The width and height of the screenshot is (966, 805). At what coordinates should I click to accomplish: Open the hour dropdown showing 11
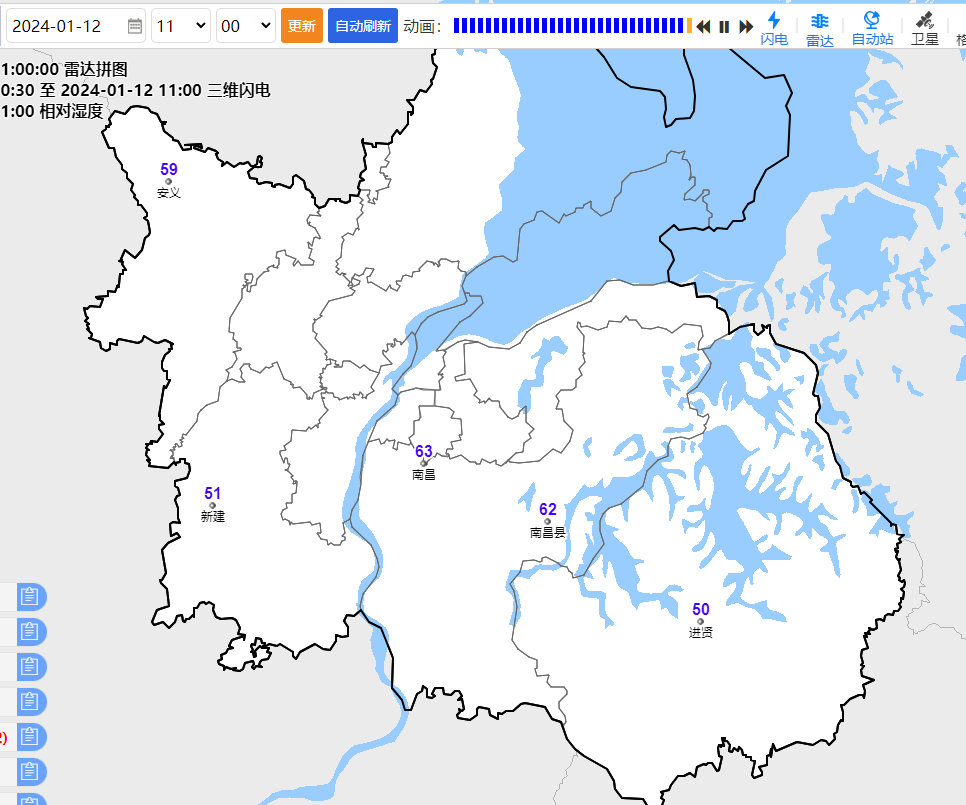(x=180, y=26)
